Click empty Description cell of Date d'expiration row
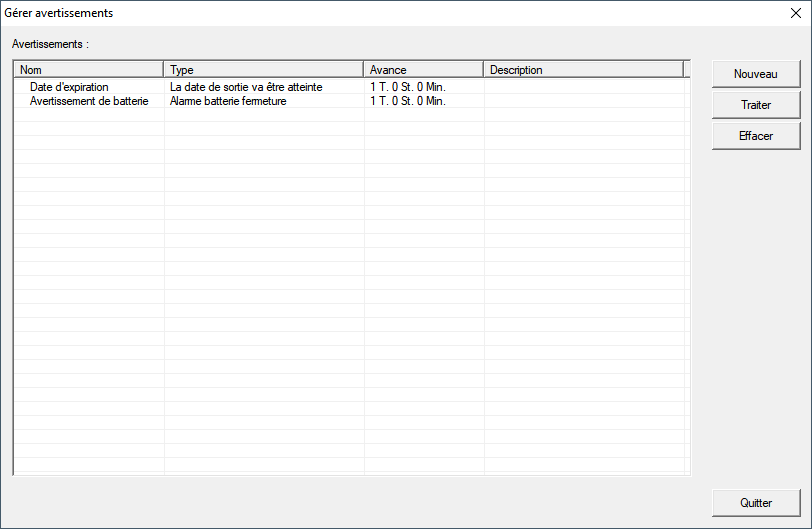This screenshot has width=812, height=529. coord(583,87)
